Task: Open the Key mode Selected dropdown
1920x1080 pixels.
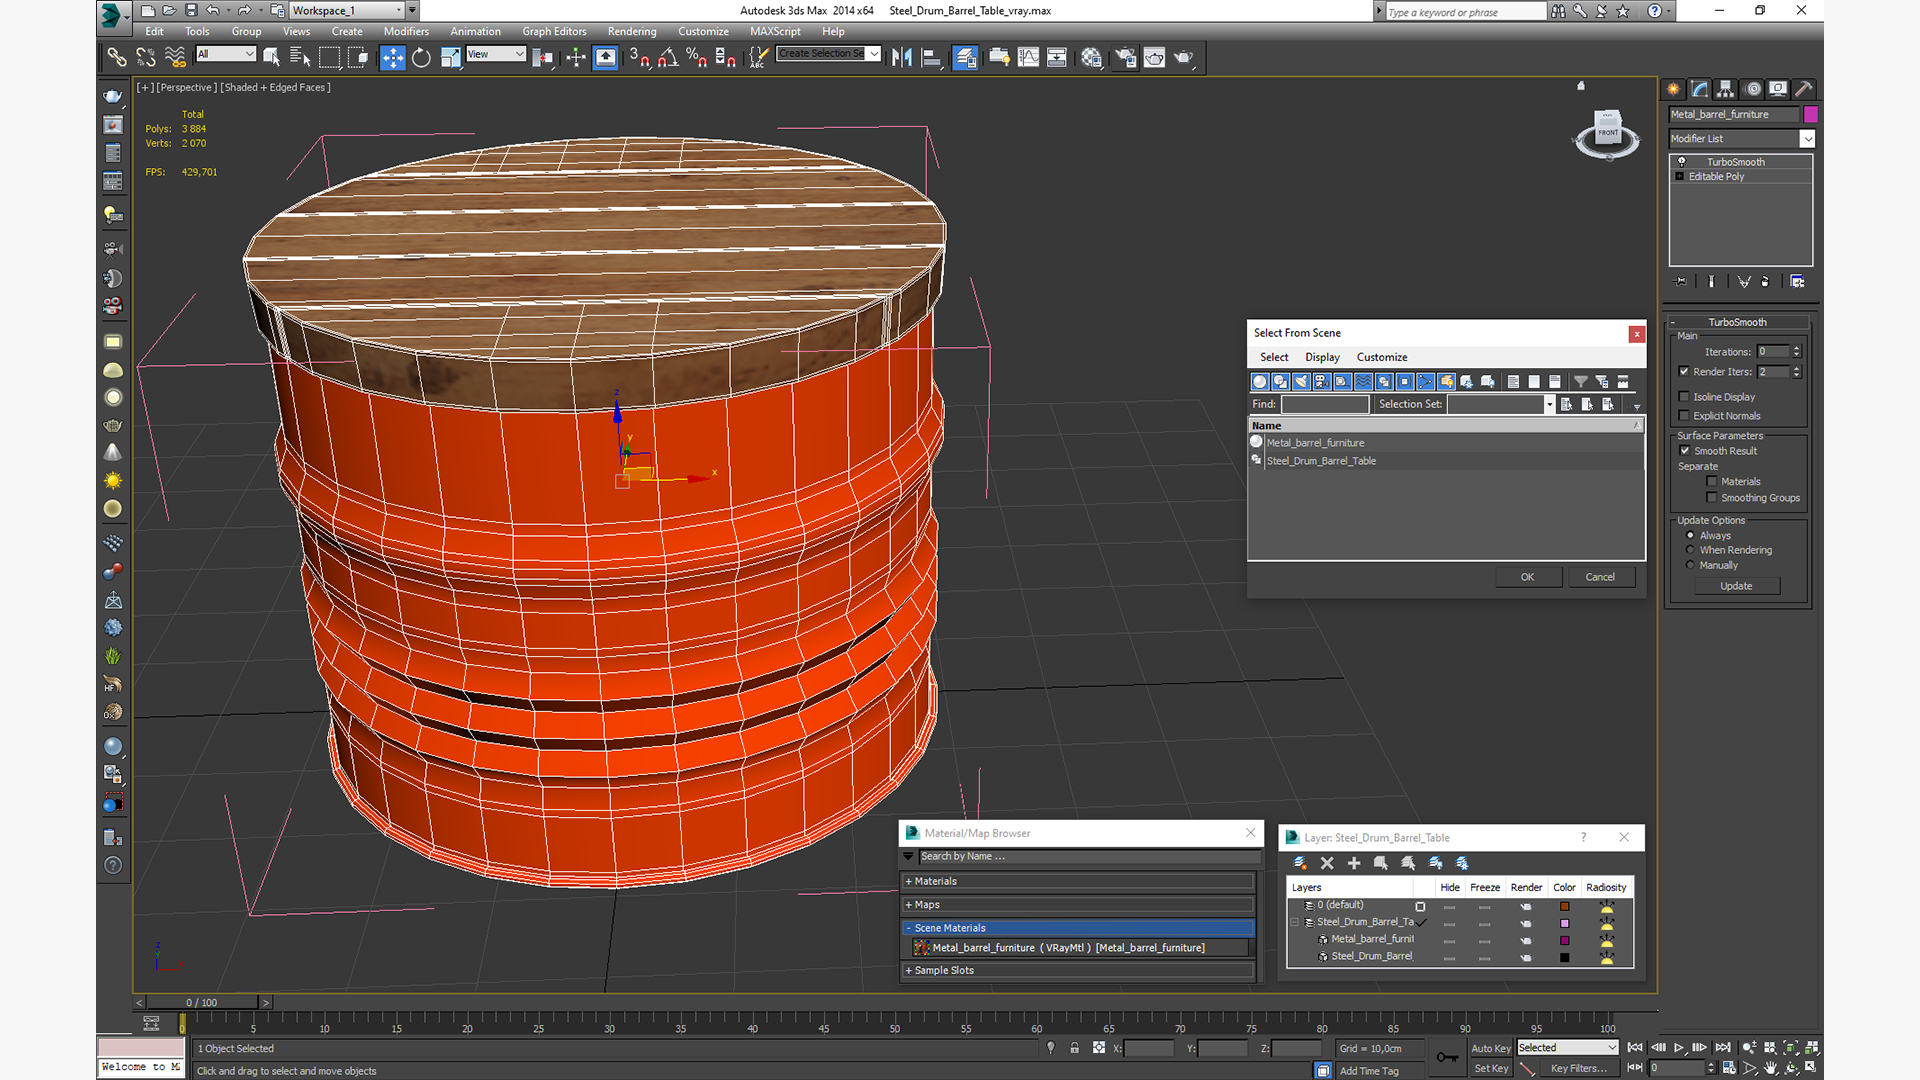Action: (1567, 1047)
